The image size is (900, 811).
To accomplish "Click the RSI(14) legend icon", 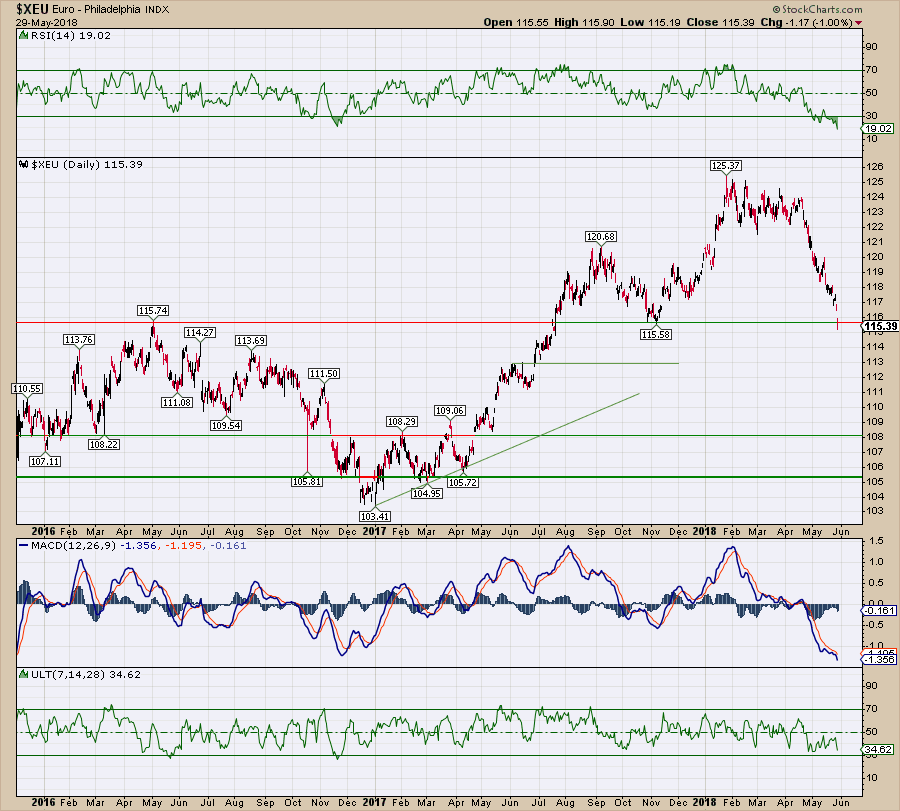I will (22, 37).
